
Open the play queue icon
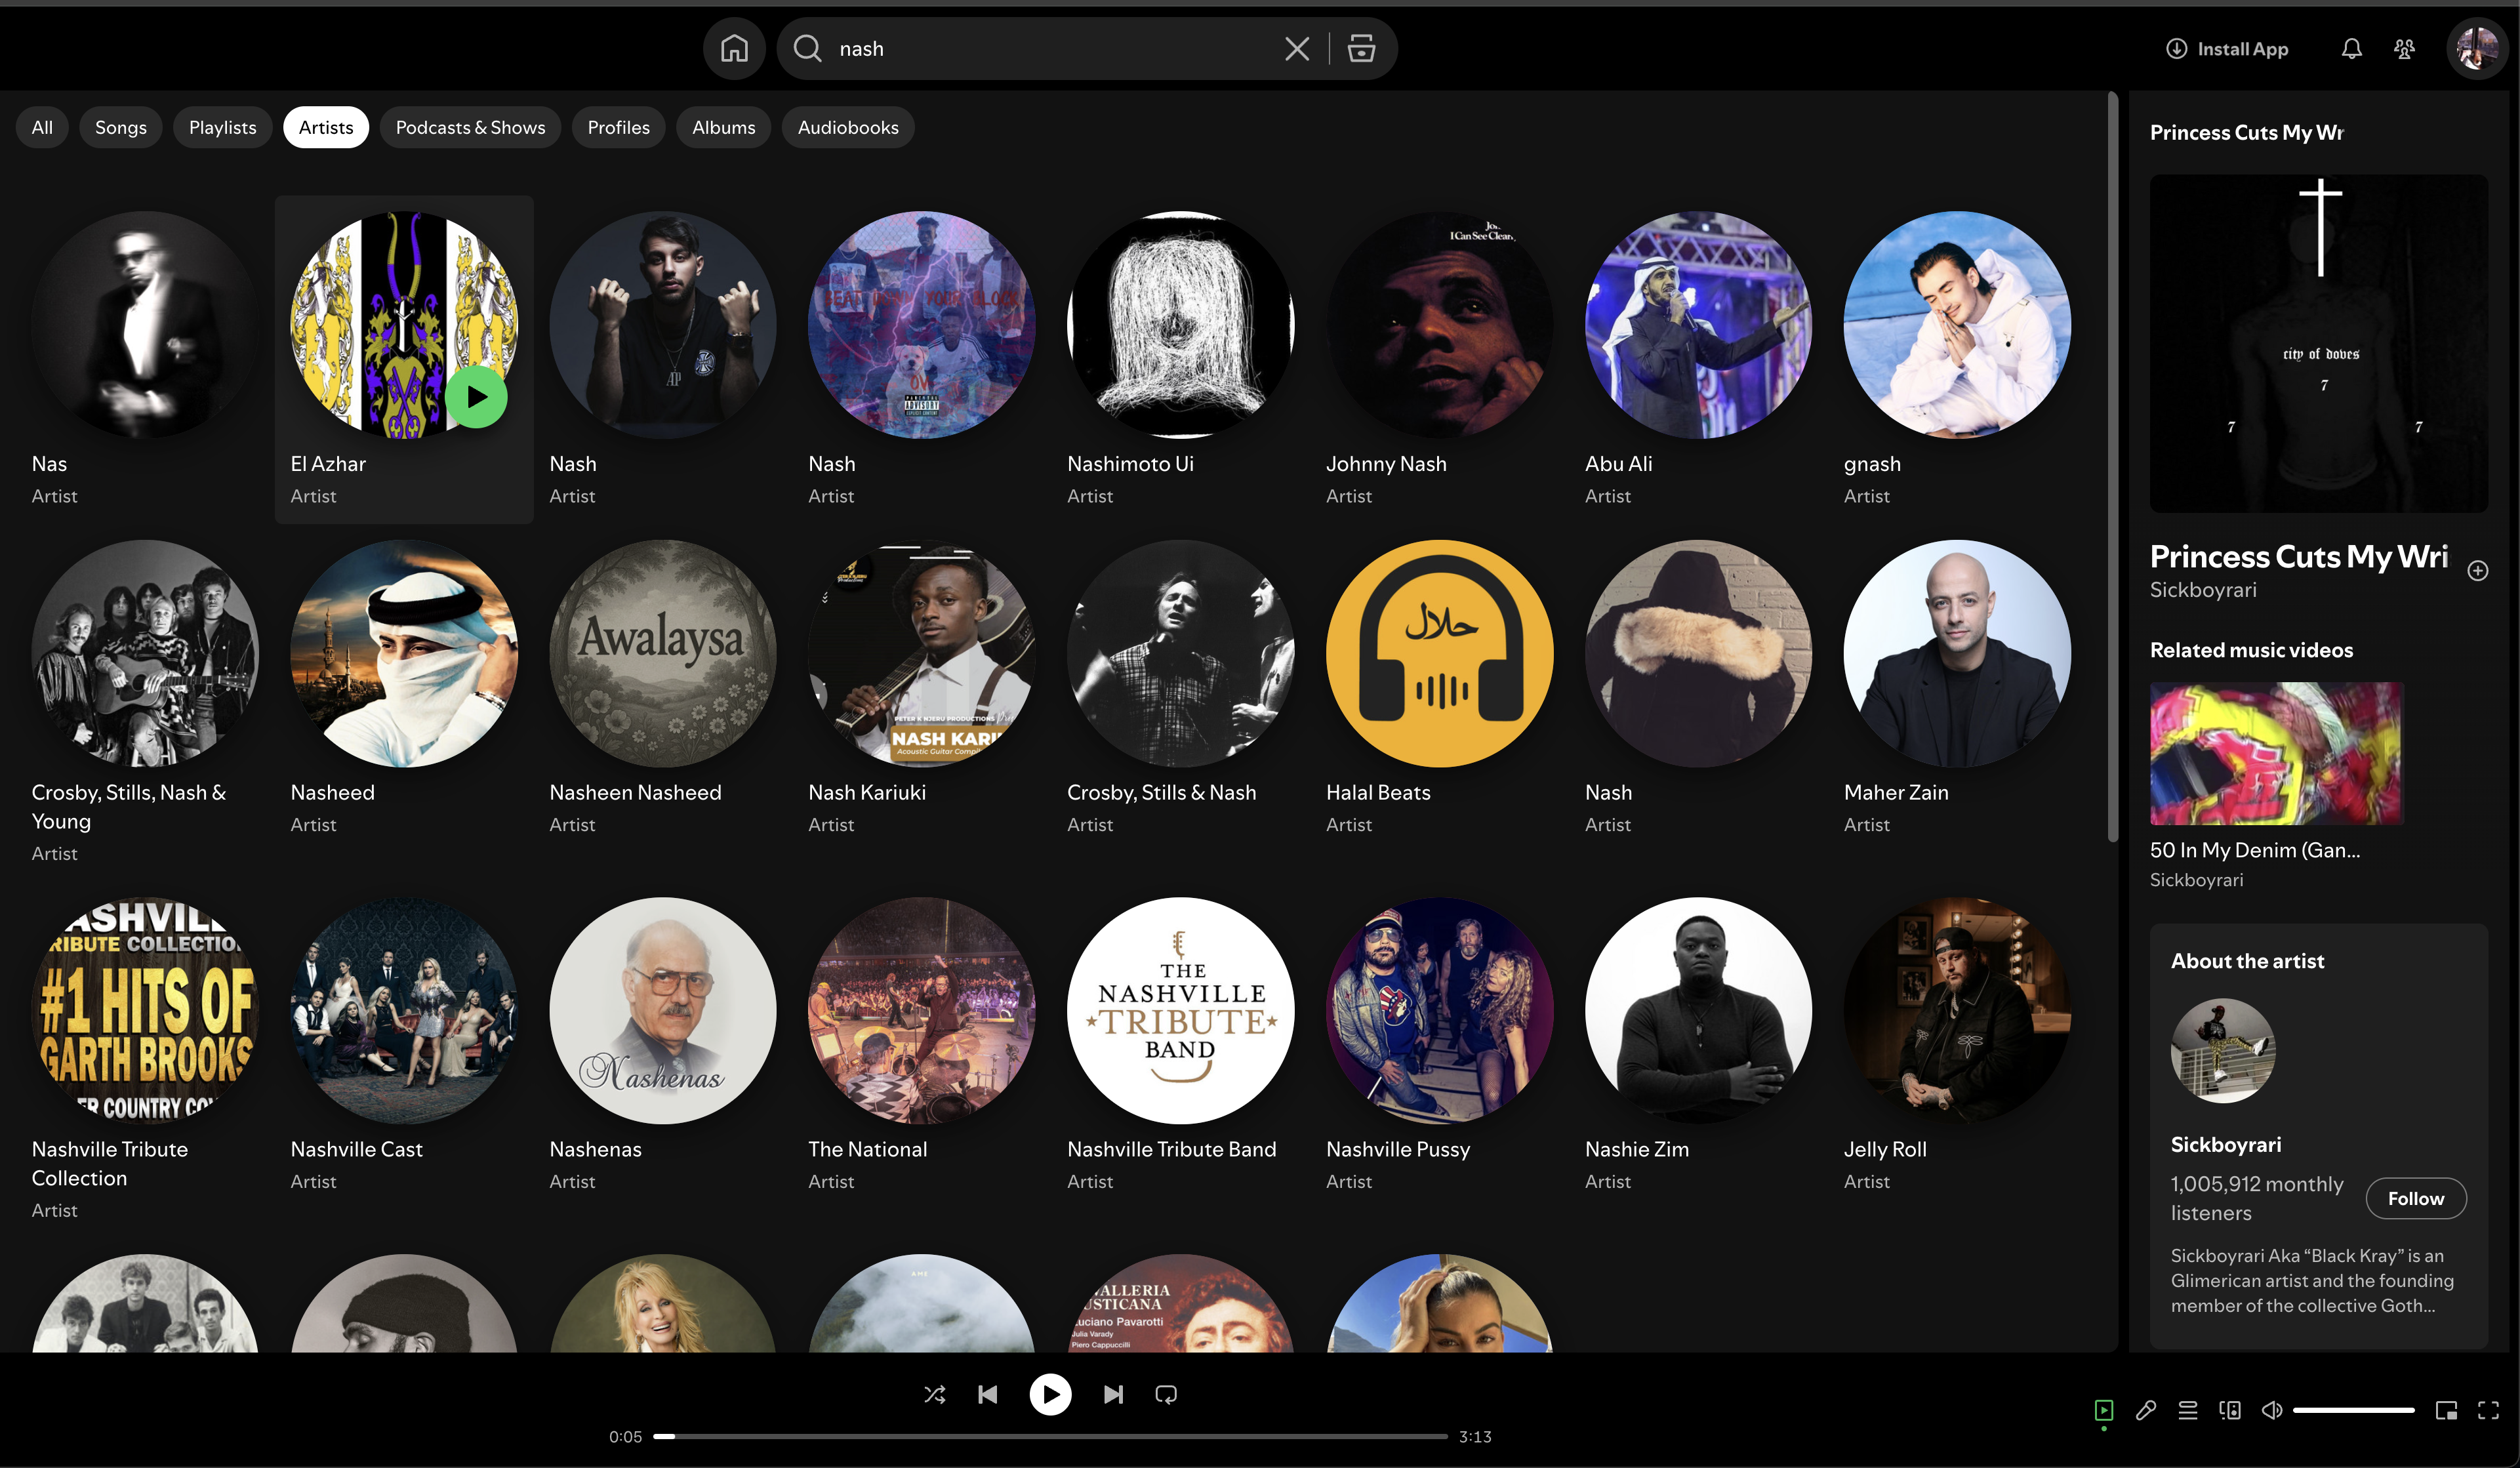[2187, 1410]
